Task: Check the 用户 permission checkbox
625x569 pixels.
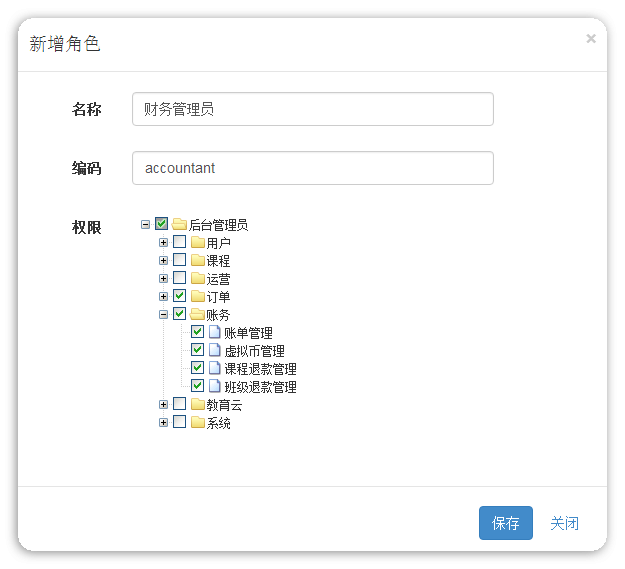Action: point(179,242)
